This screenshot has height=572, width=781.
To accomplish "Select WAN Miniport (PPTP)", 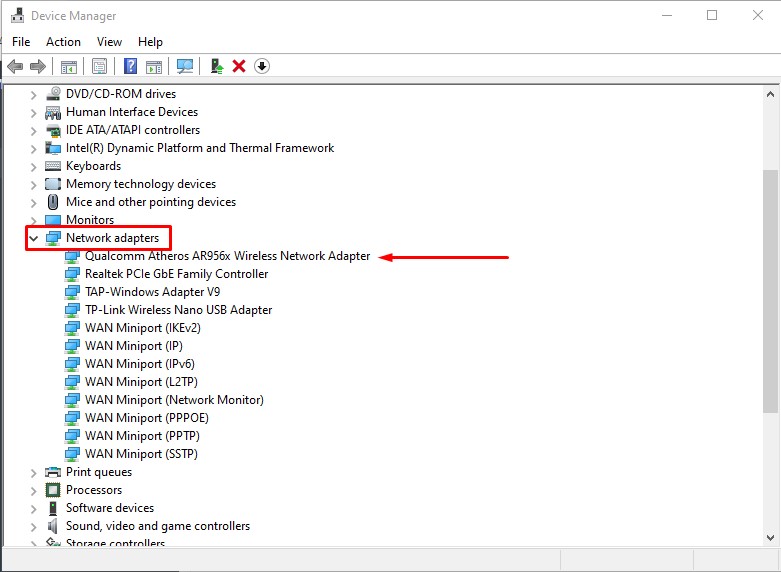I will [x=142, y=435].
